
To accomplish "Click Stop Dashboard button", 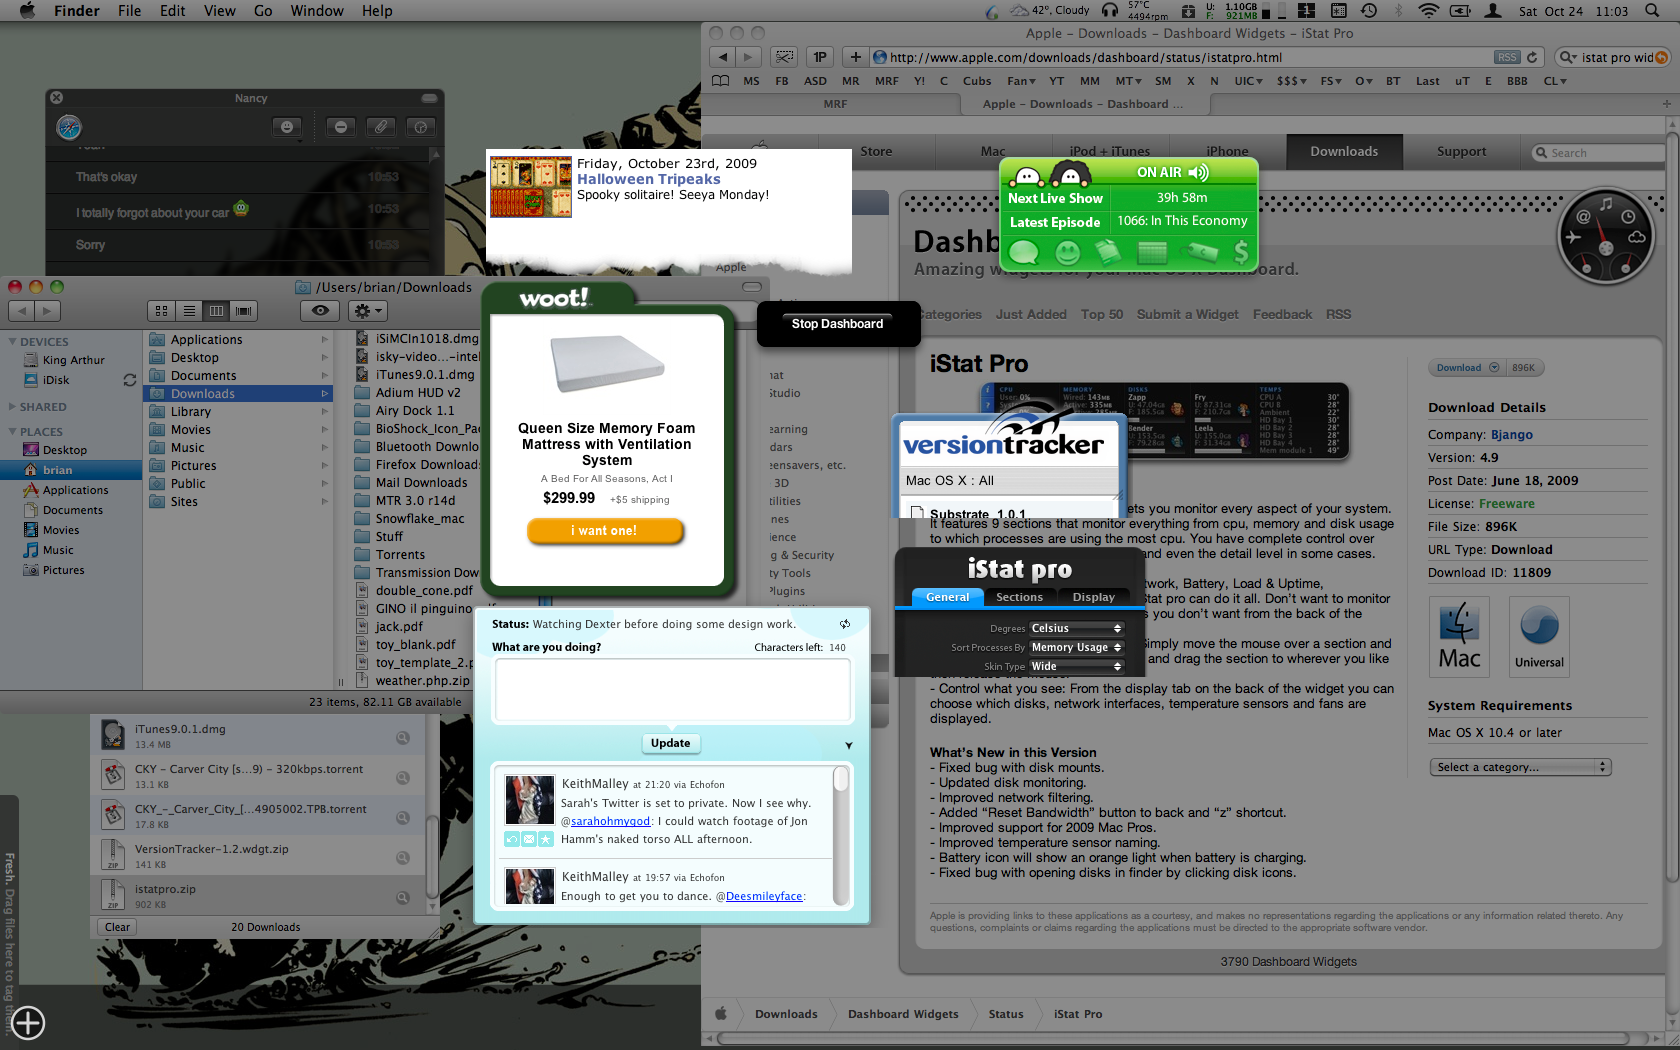I will coord(837,324).
